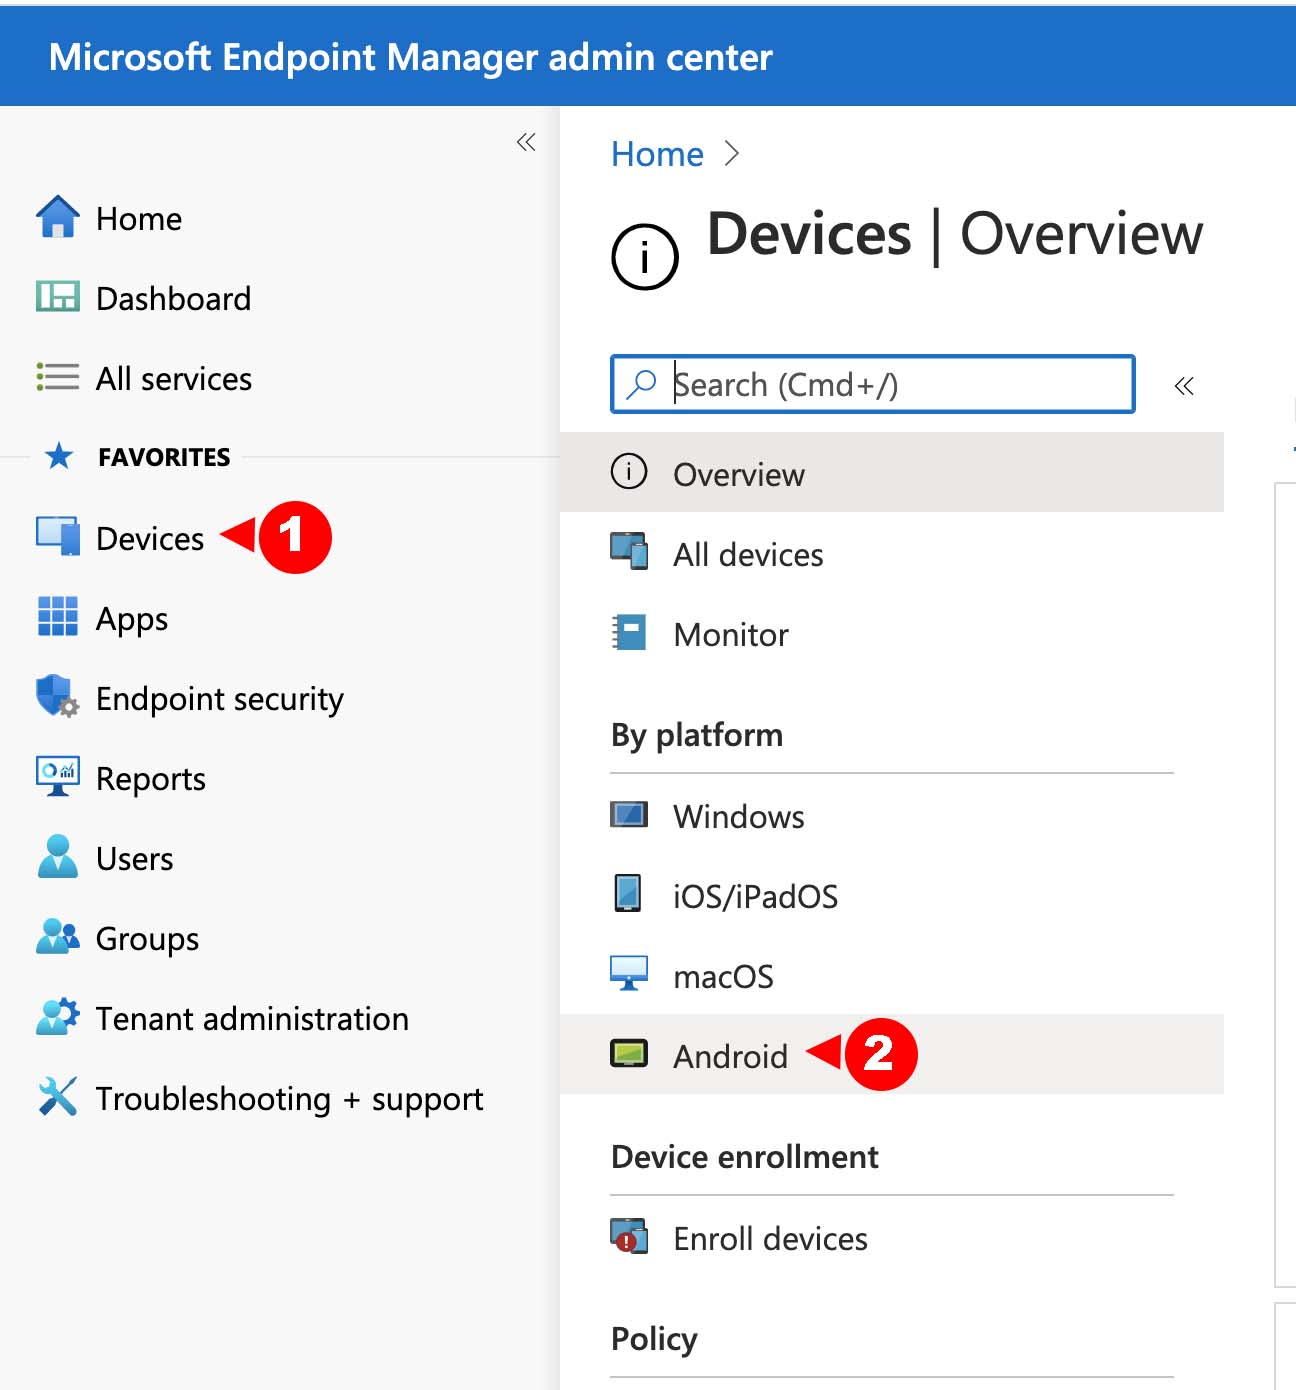Collapse the left navigation sidebar
The width and height of the screenshot is (1296, 1390).
click(526, 142)
